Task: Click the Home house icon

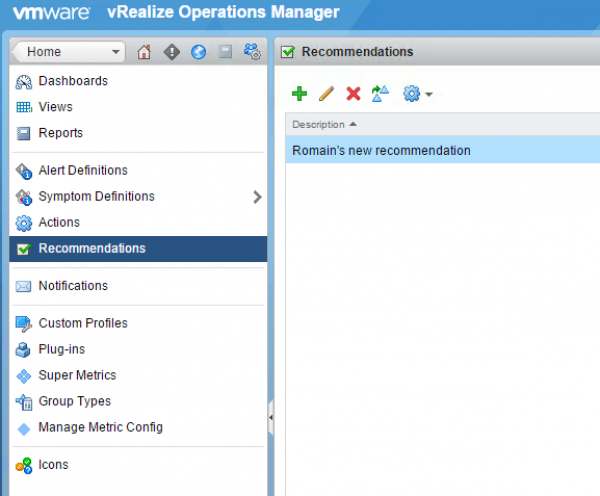Action: (x=144, y=52)
